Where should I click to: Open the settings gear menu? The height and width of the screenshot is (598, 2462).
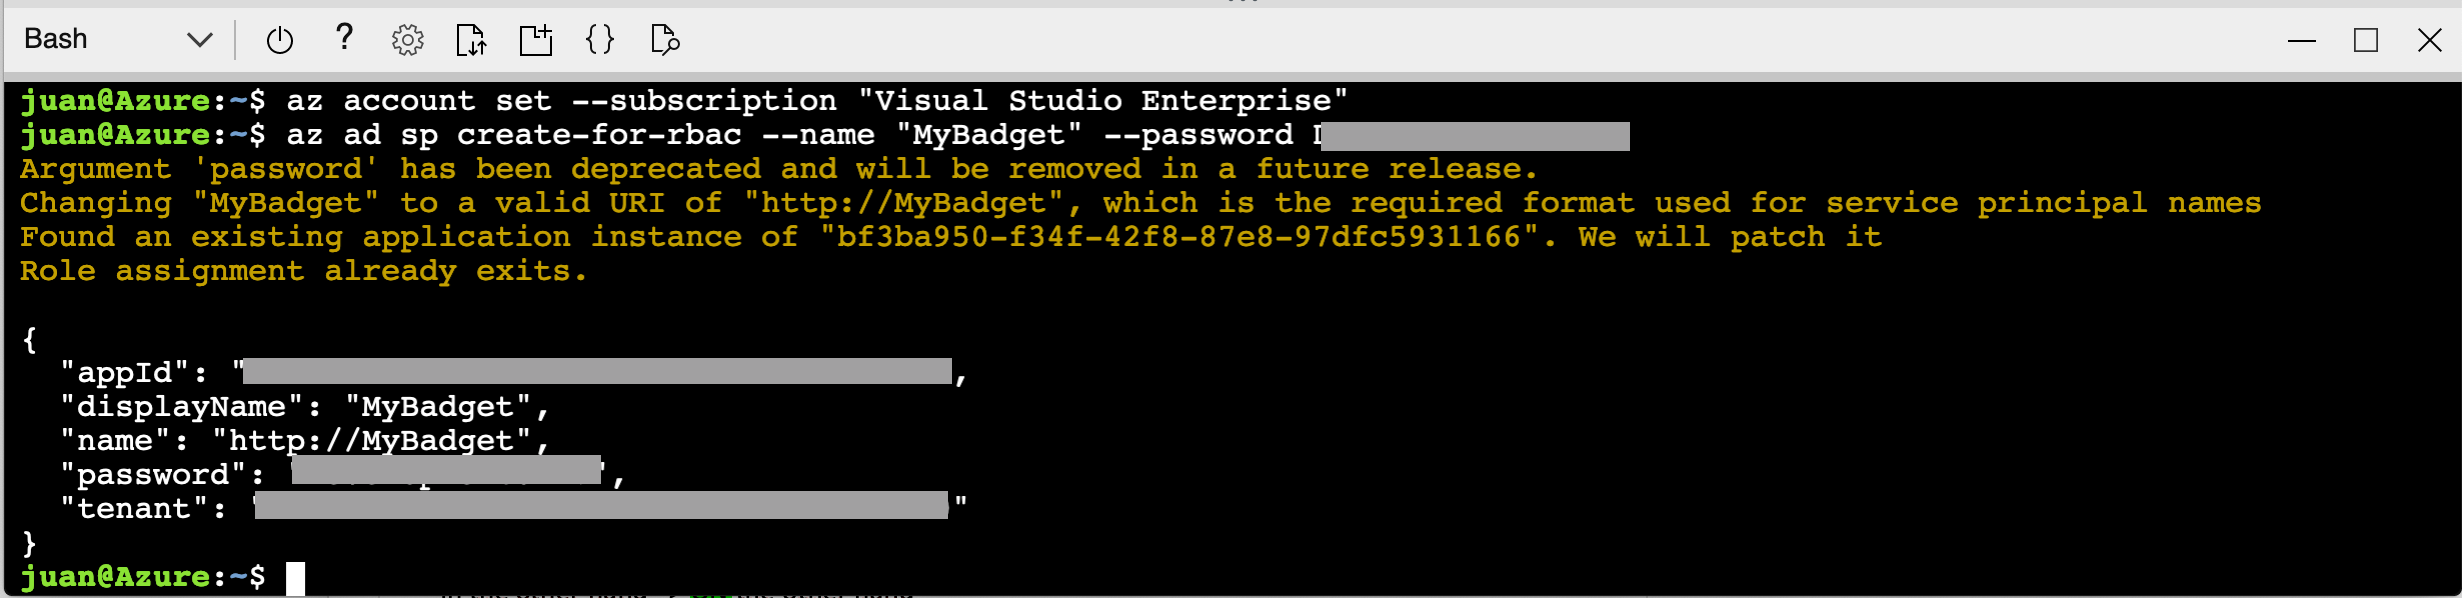[x=408, y=40]
